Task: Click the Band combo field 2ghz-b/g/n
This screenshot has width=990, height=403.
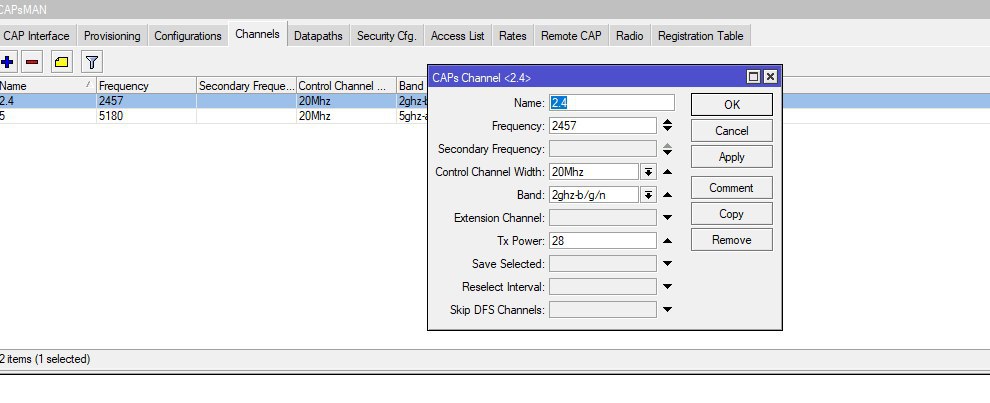Action: (594, 195)
